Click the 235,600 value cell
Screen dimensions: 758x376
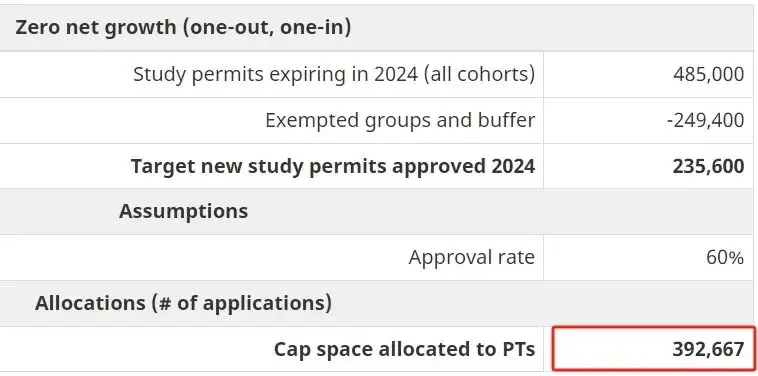click(x=648, y=166)
